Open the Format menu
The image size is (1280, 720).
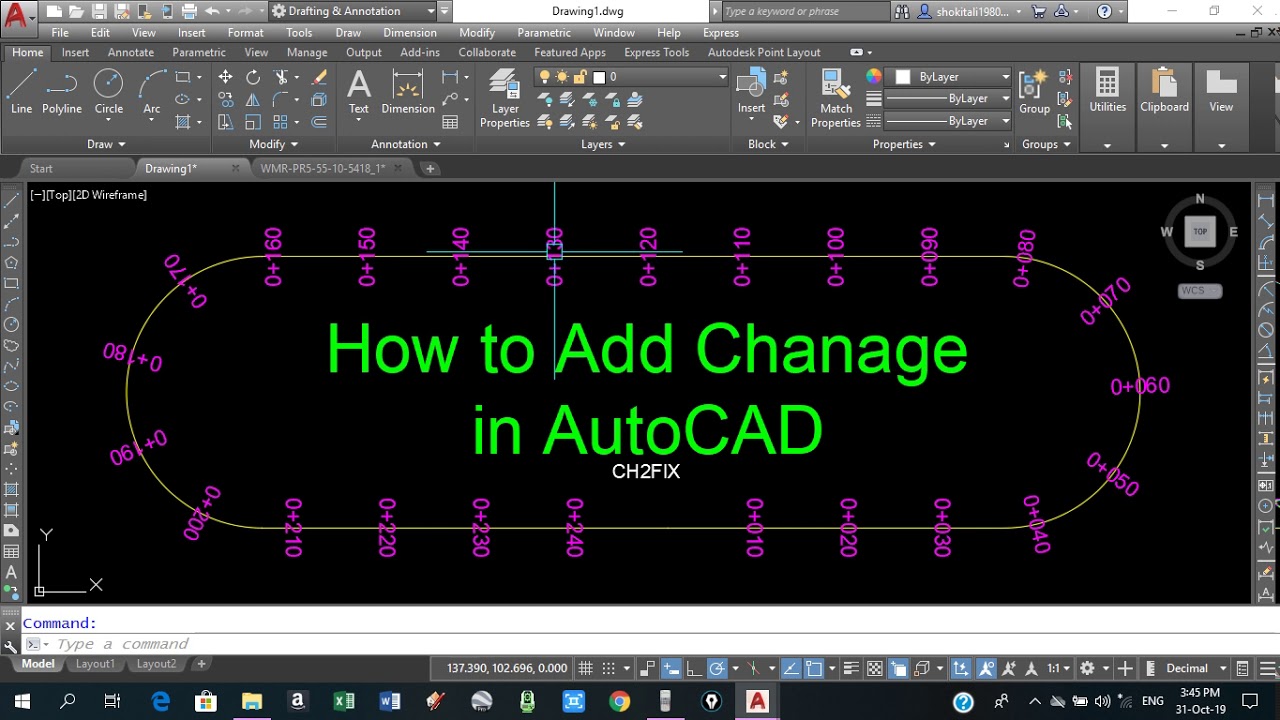pos(245,33)
